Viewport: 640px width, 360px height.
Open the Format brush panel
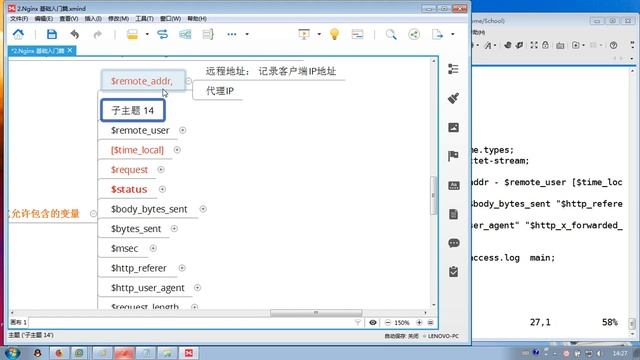[453, 98]
